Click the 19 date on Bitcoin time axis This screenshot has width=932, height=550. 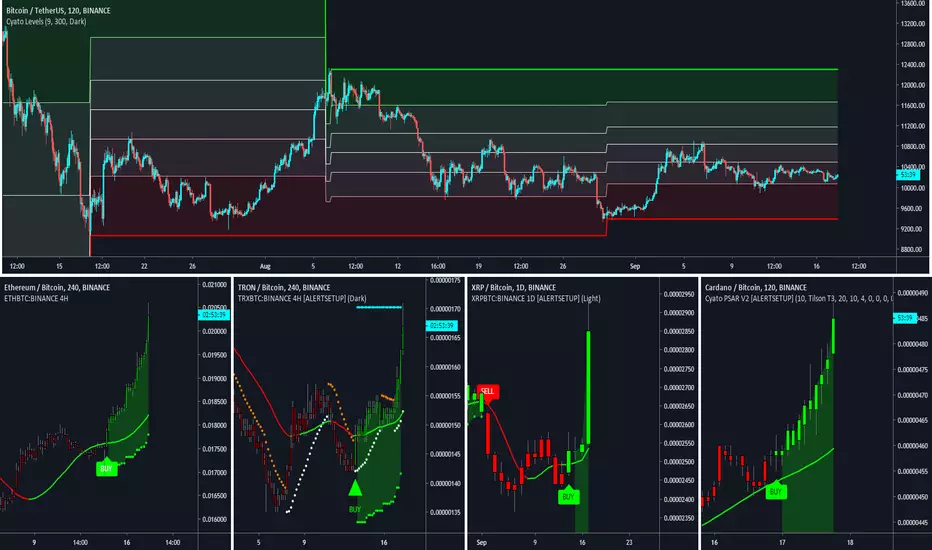478,266
